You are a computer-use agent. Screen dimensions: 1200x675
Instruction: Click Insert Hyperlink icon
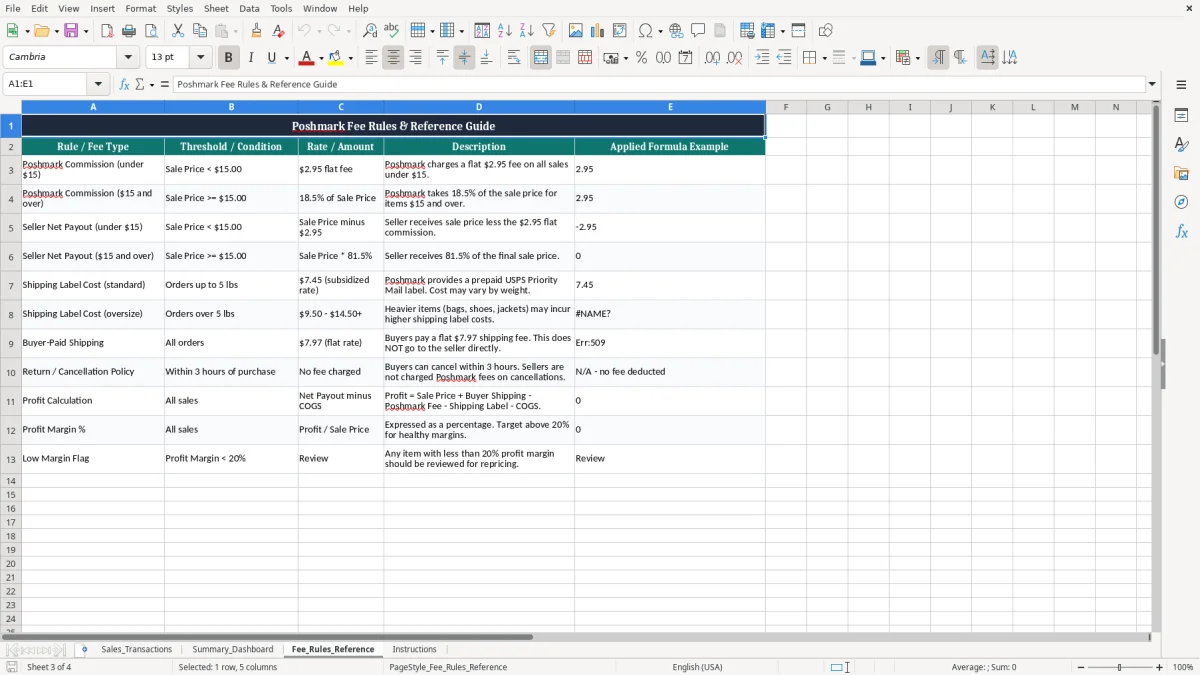pyautogui.click(x=676, y=31)
